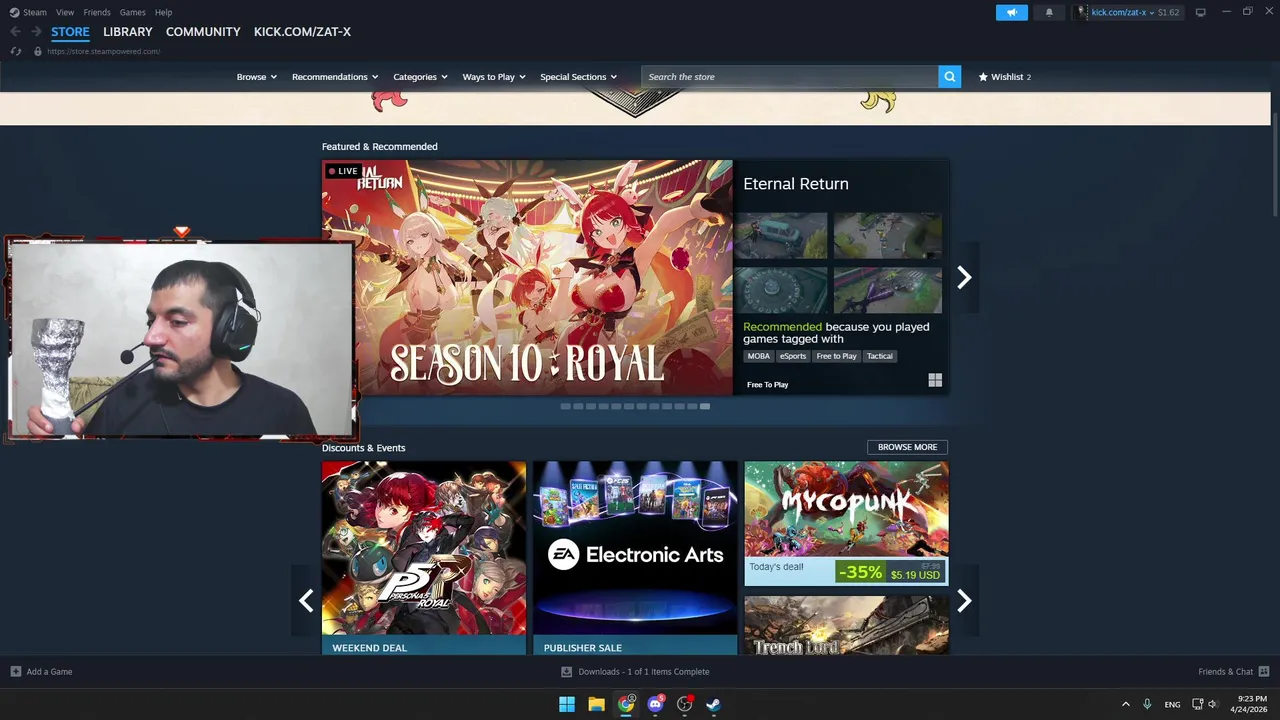Click the volume tray icon
This screenshot has height=720, width=1280.
pyautogui.click(x=1213, y=704)
